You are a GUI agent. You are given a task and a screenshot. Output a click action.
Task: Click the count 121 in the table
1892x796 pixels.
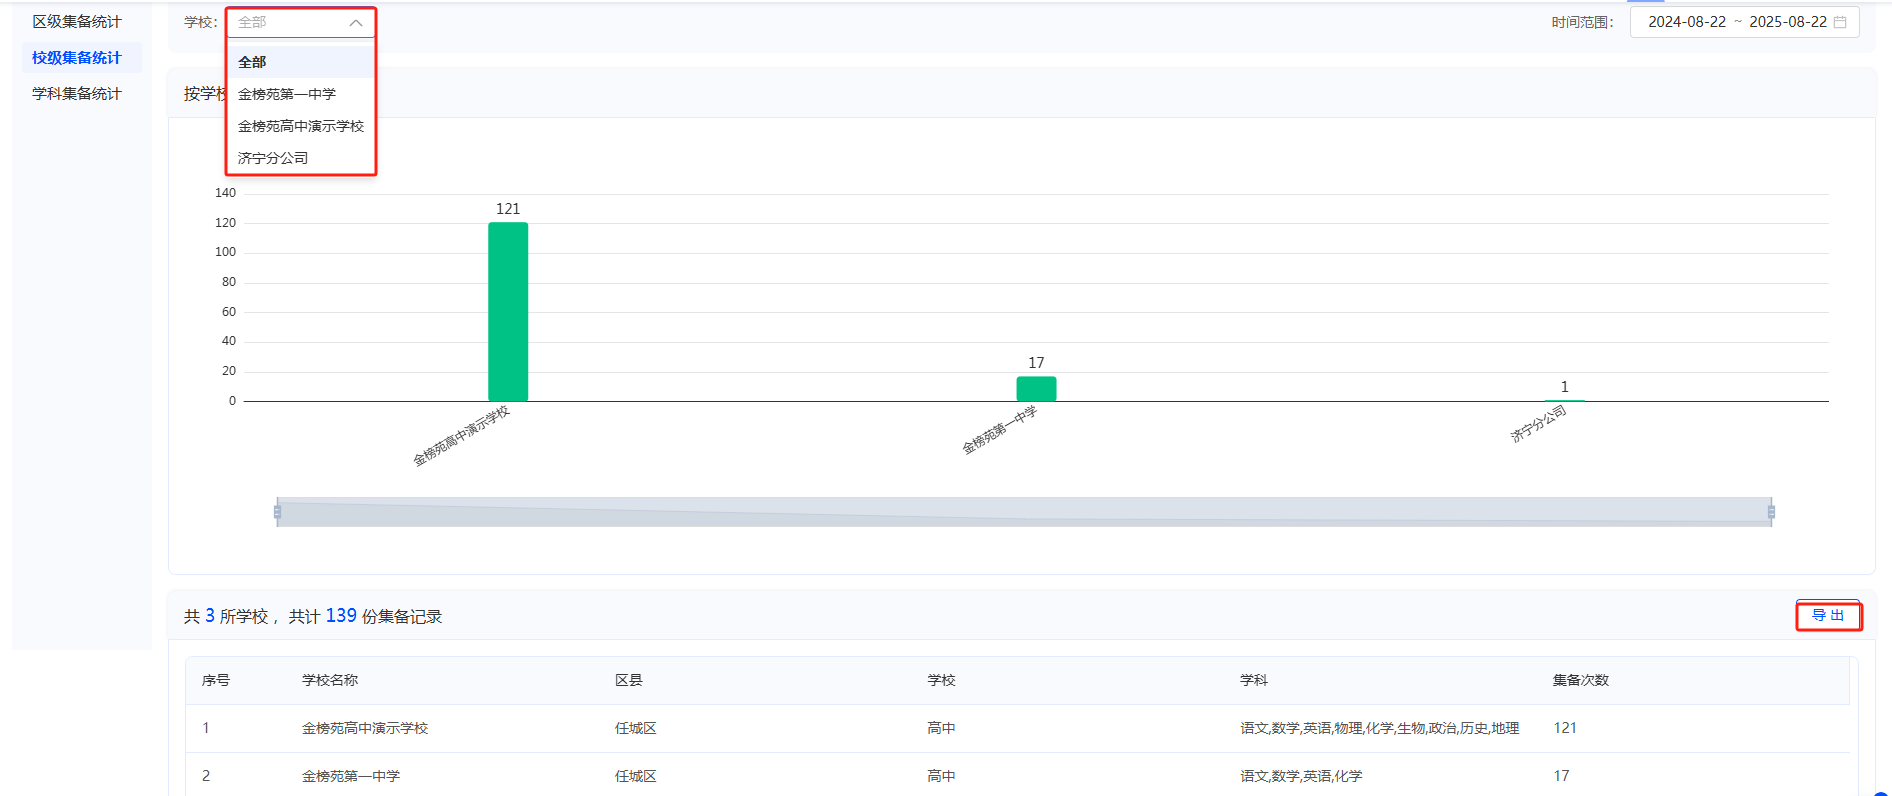(x=1565, y=728)
